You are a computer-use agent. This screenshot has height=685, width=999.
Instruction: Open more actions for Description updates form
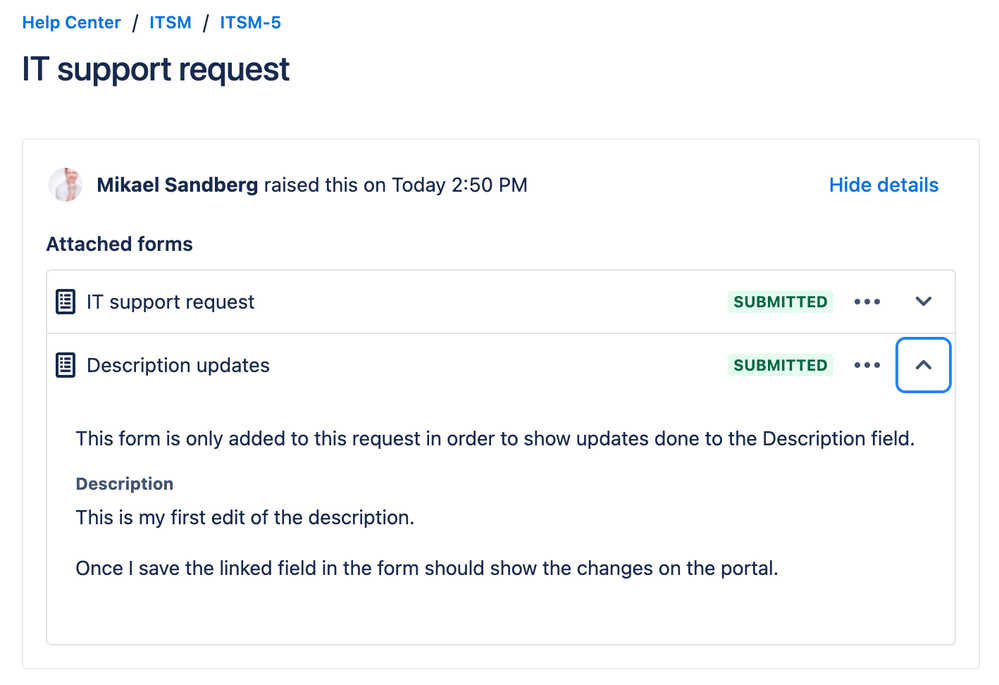point(866,365)
